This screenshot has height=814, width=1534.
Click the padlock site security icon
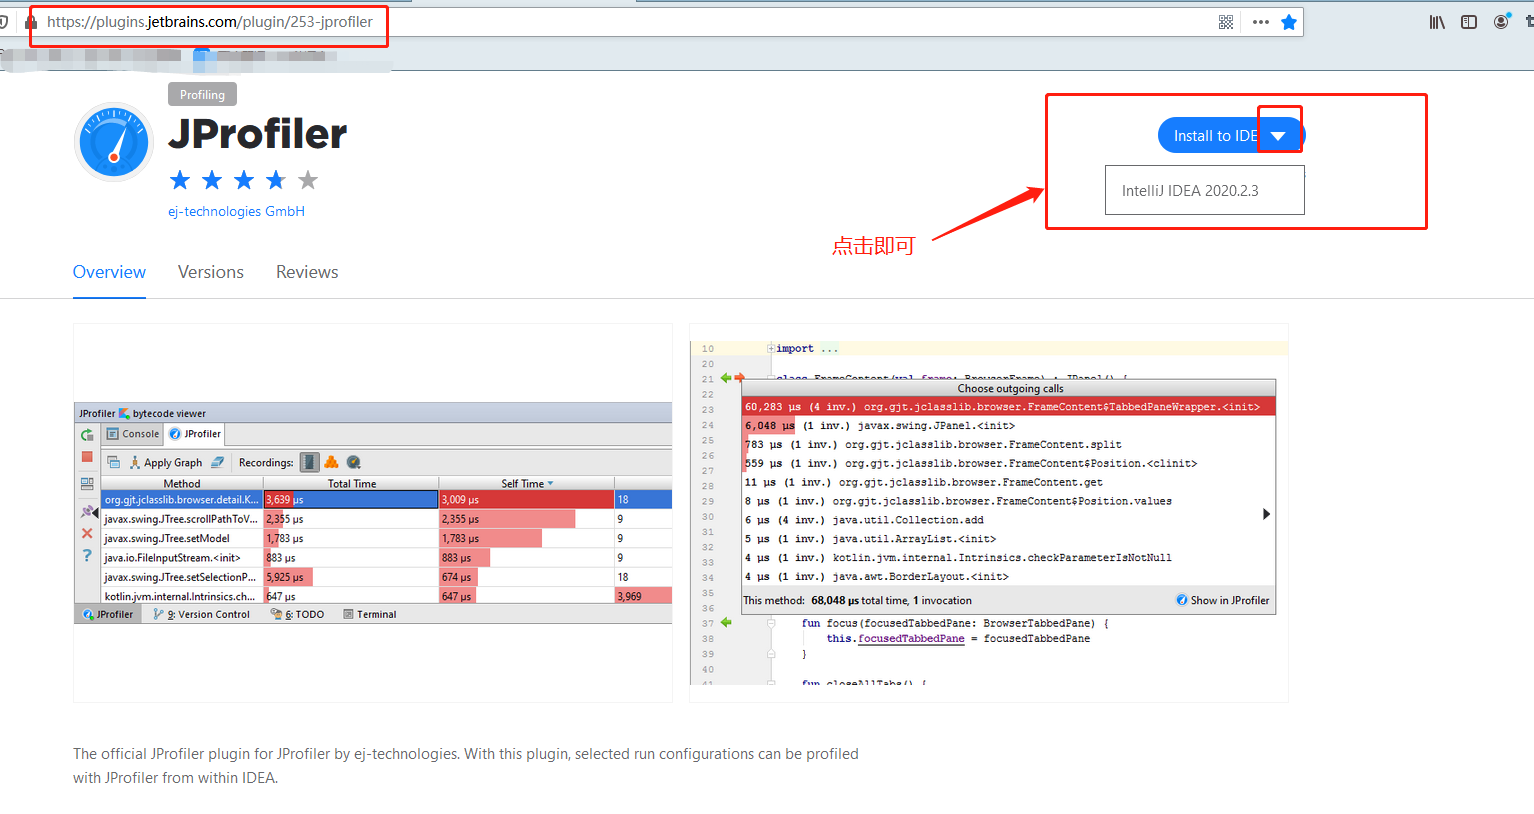pos(32,22)
